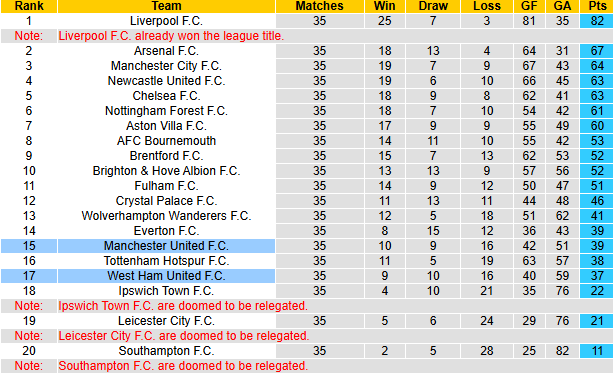Click the highlighted rank 15 cell
This screenshot has height=374, width=613.
point(29,246)
